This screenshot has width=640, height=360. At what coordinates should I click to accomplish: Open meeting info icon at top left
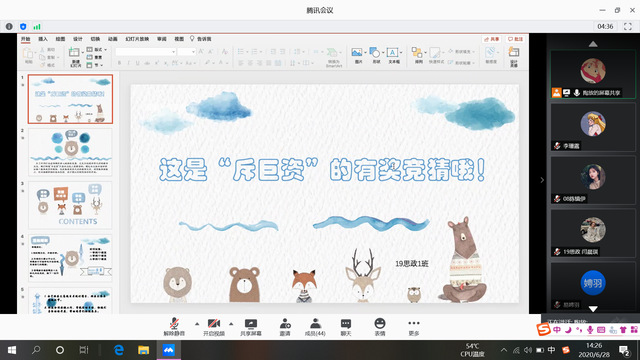click(x=9, y=27)
